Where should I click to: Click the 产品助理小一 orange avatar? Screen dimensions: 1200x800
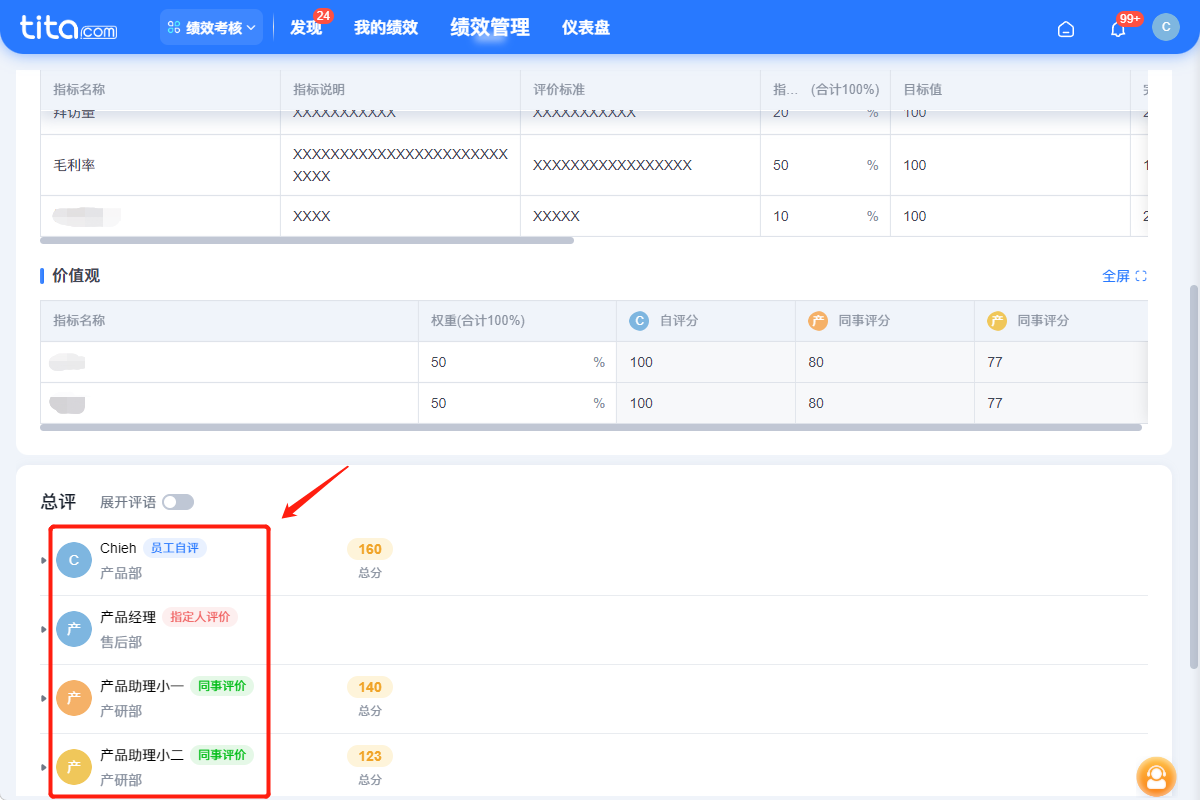point(73,698)
